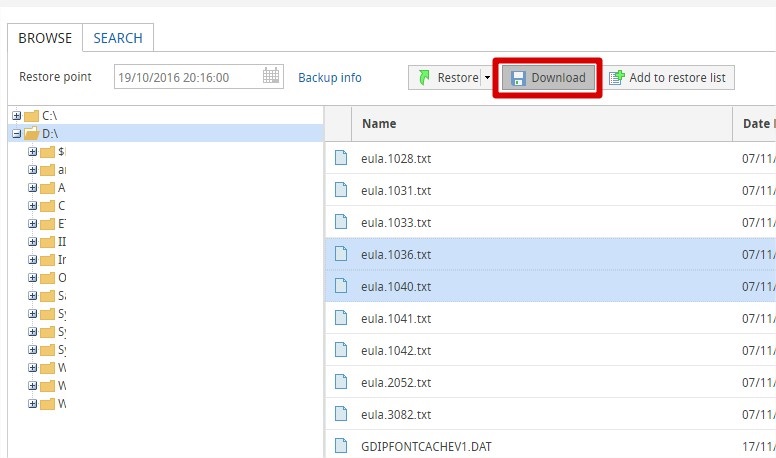The width and height of the screenshot is (776, 458).
Task: Click the restore point date field
Action: pos(187,77)
